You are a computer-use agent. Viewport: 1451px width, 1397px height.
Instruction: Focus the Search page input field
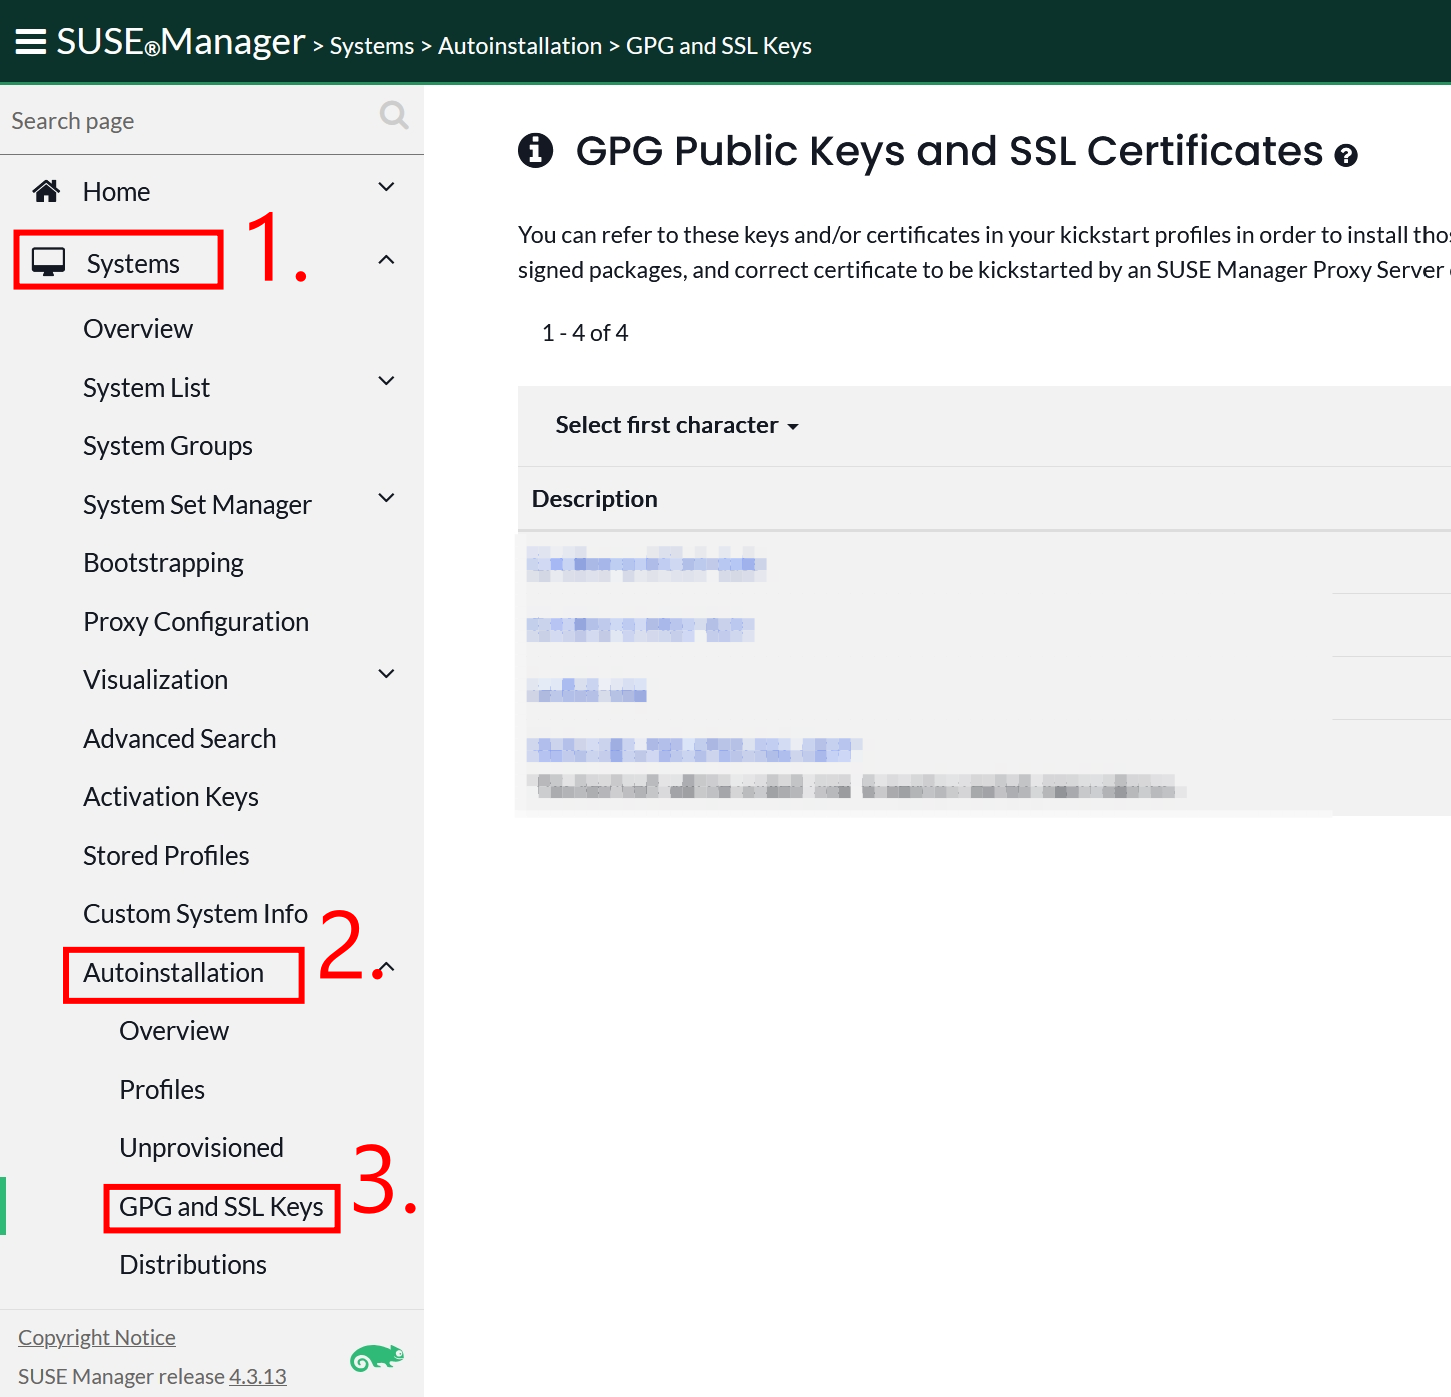point(190,121)
